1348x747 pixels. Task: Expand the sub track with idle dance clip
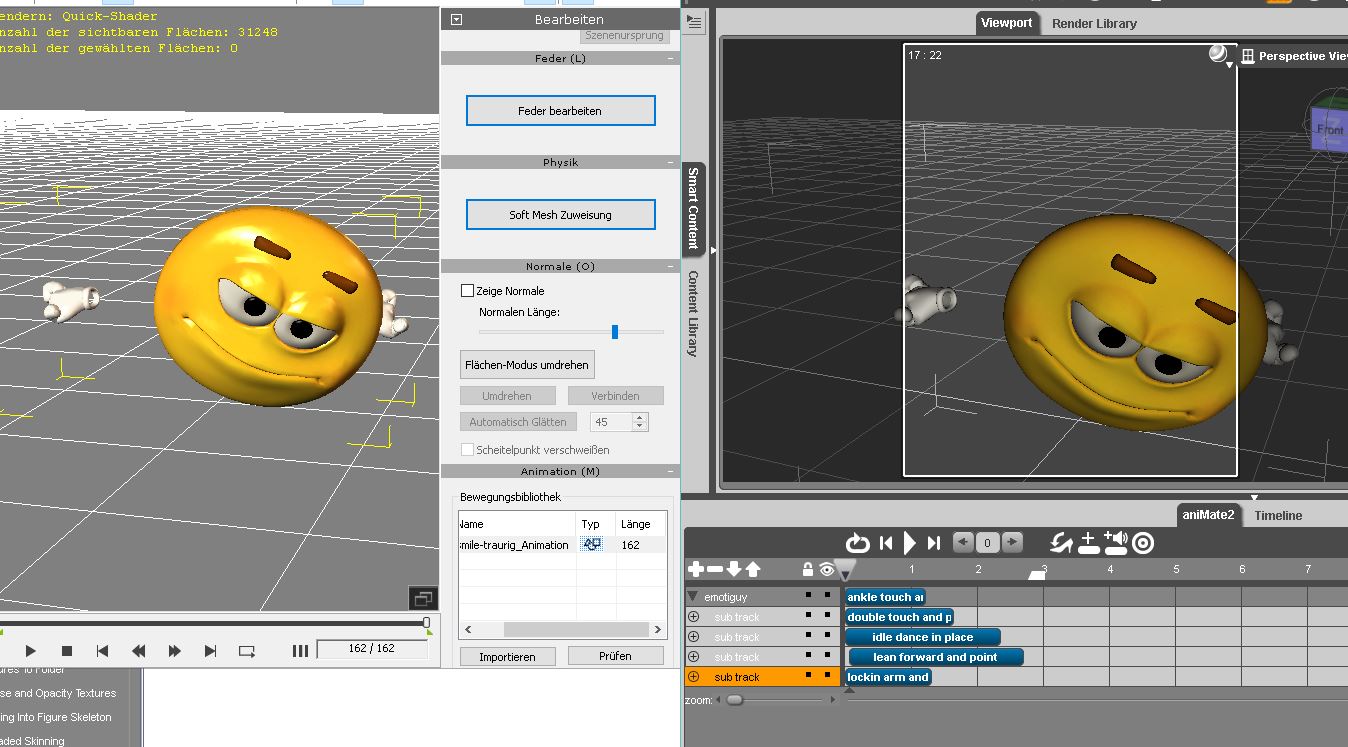coord(693,637)
